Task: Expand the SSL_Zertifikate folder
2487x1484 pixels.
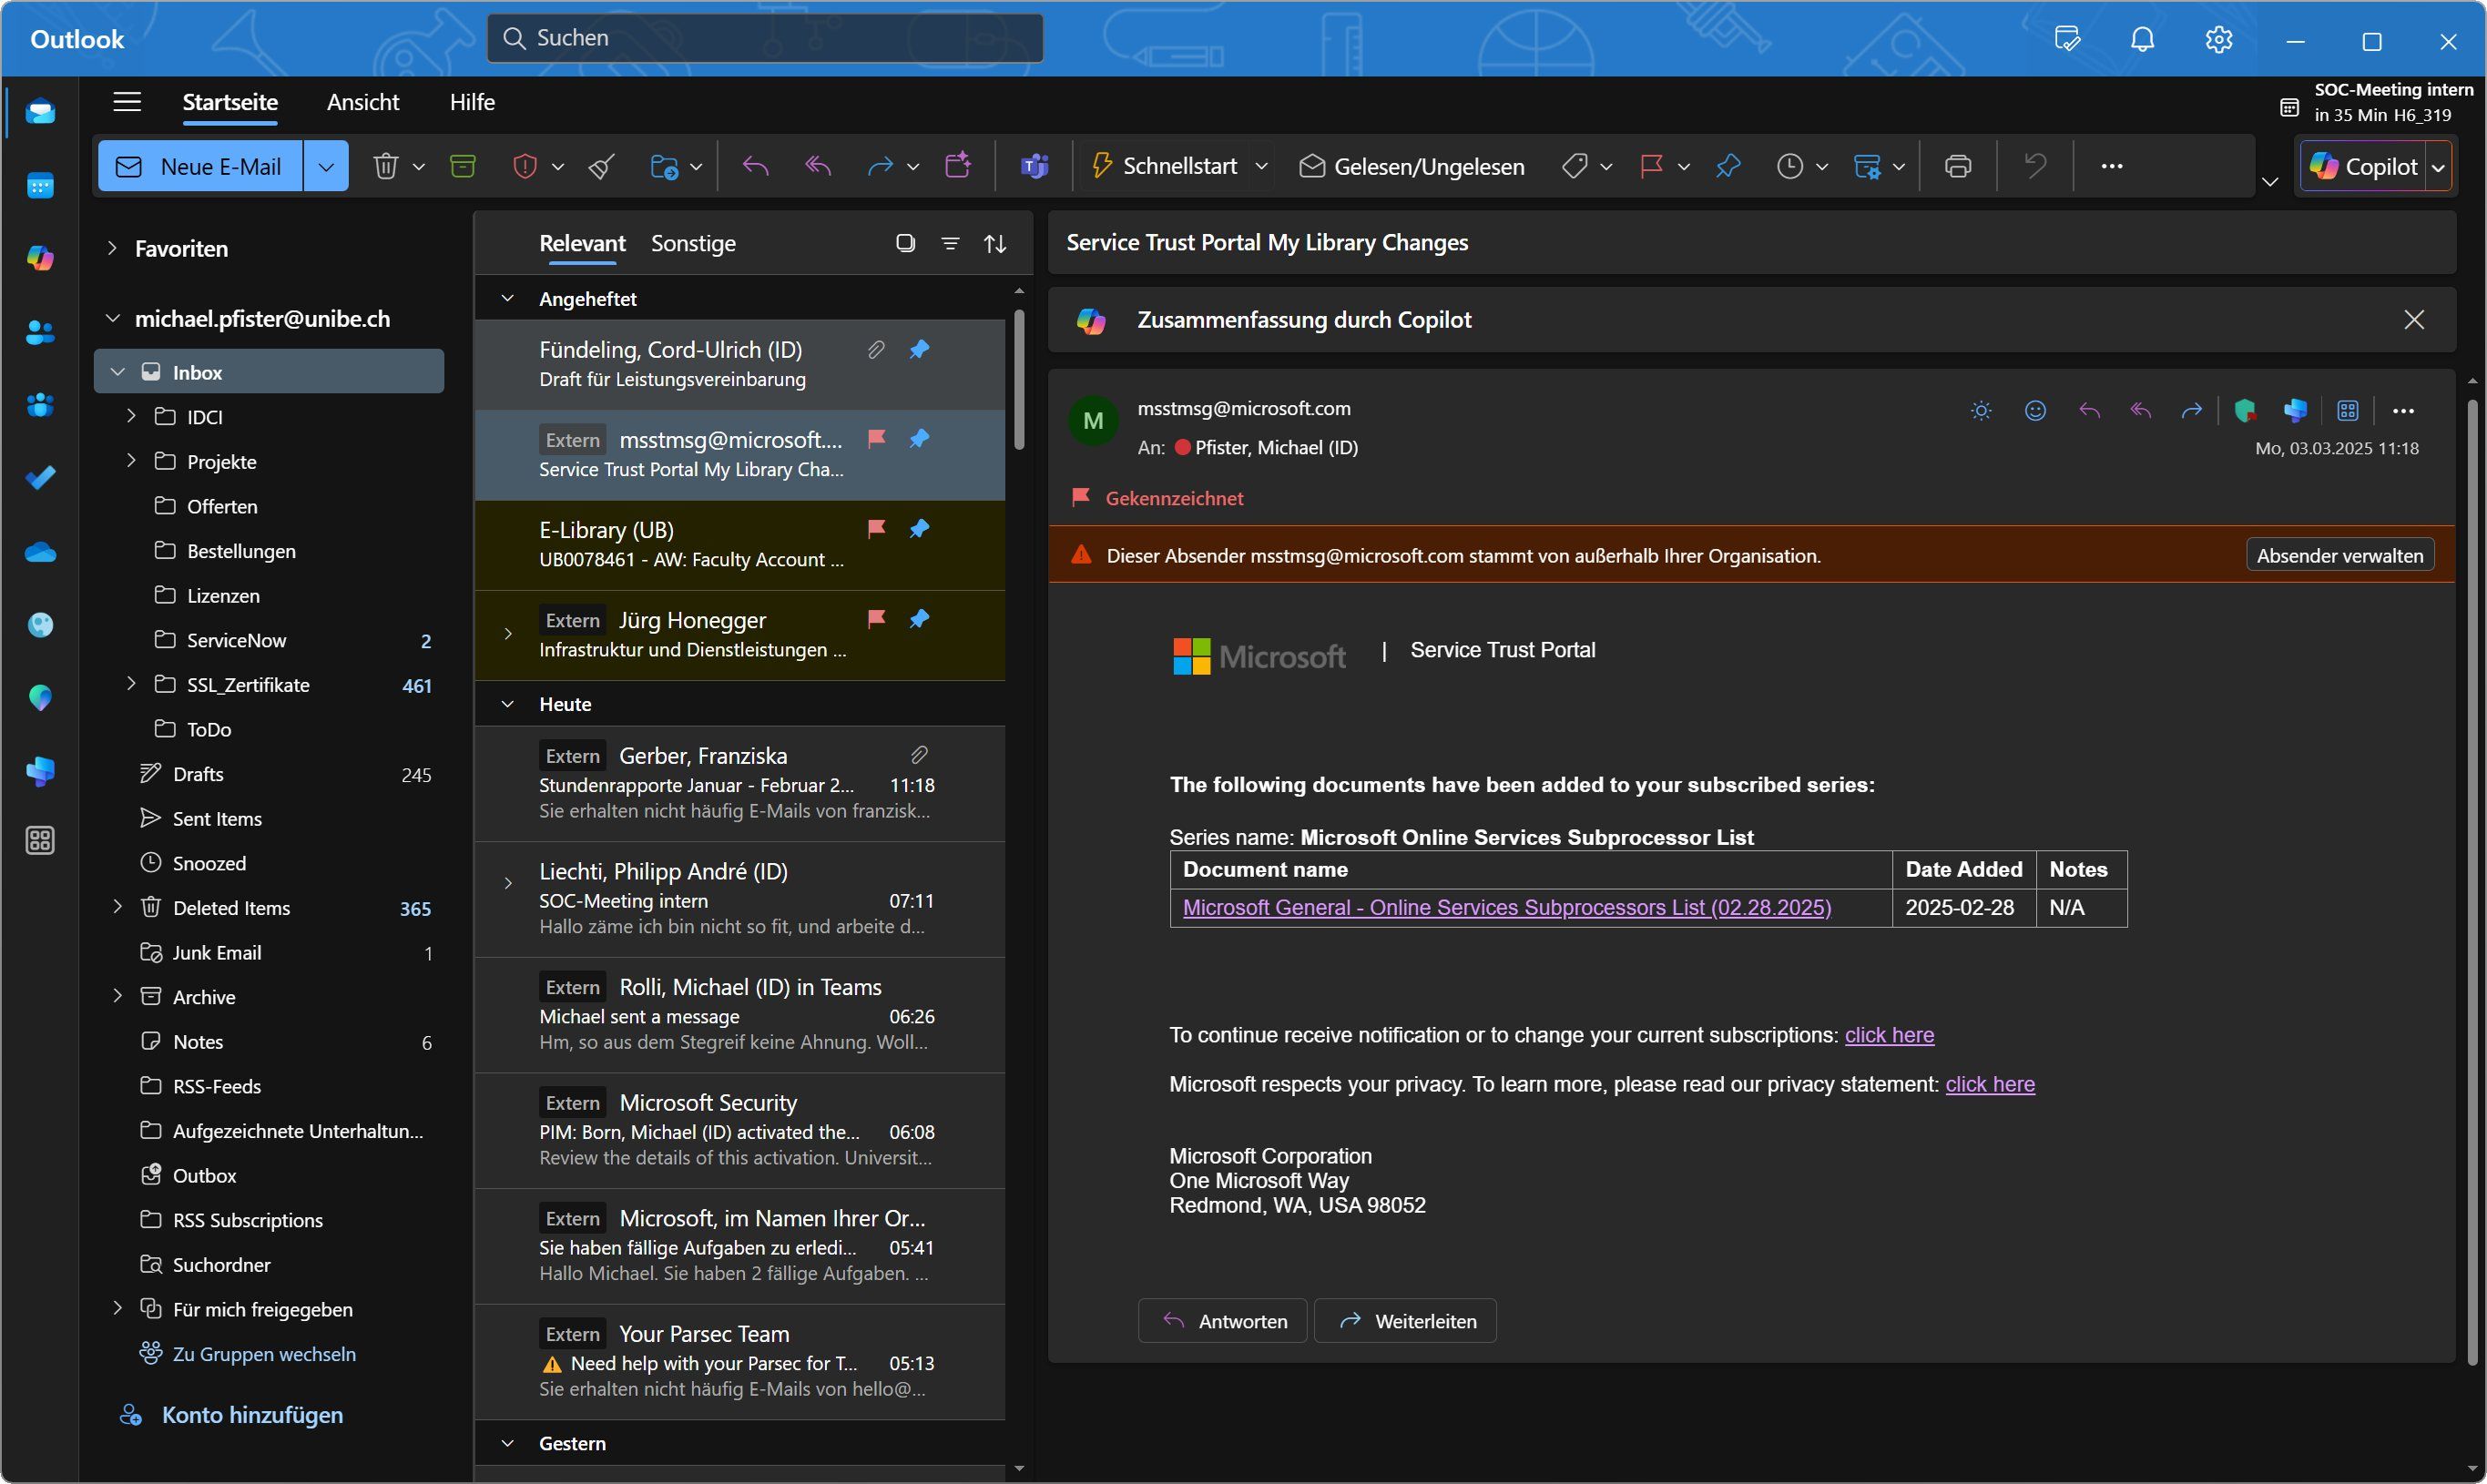Action: (131, 684)
